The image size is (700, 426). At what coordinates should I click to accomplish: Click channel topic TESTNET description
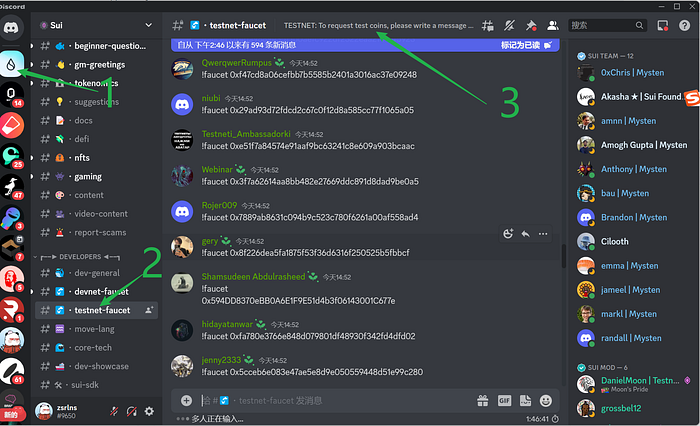pyautogui.click(x=378, y=25)
